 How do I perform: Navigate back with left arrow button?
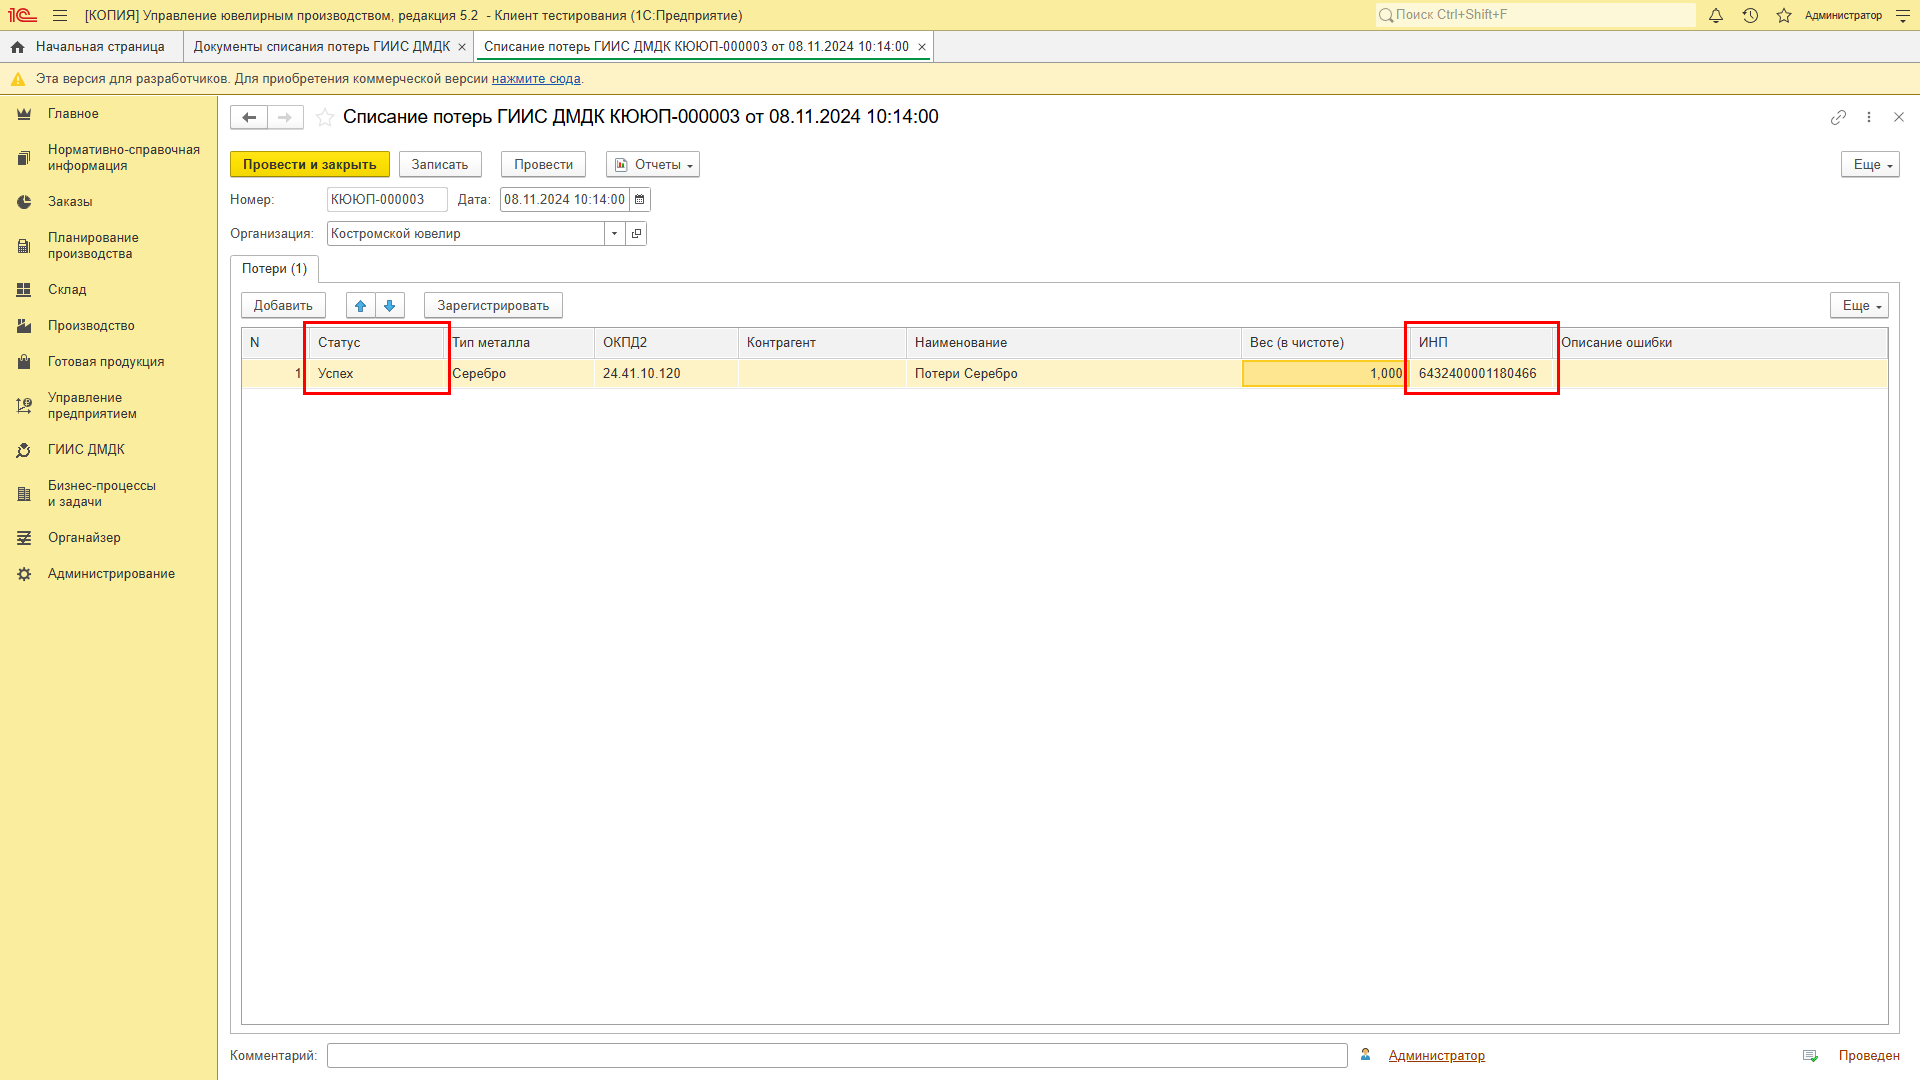tap(249, 118)
